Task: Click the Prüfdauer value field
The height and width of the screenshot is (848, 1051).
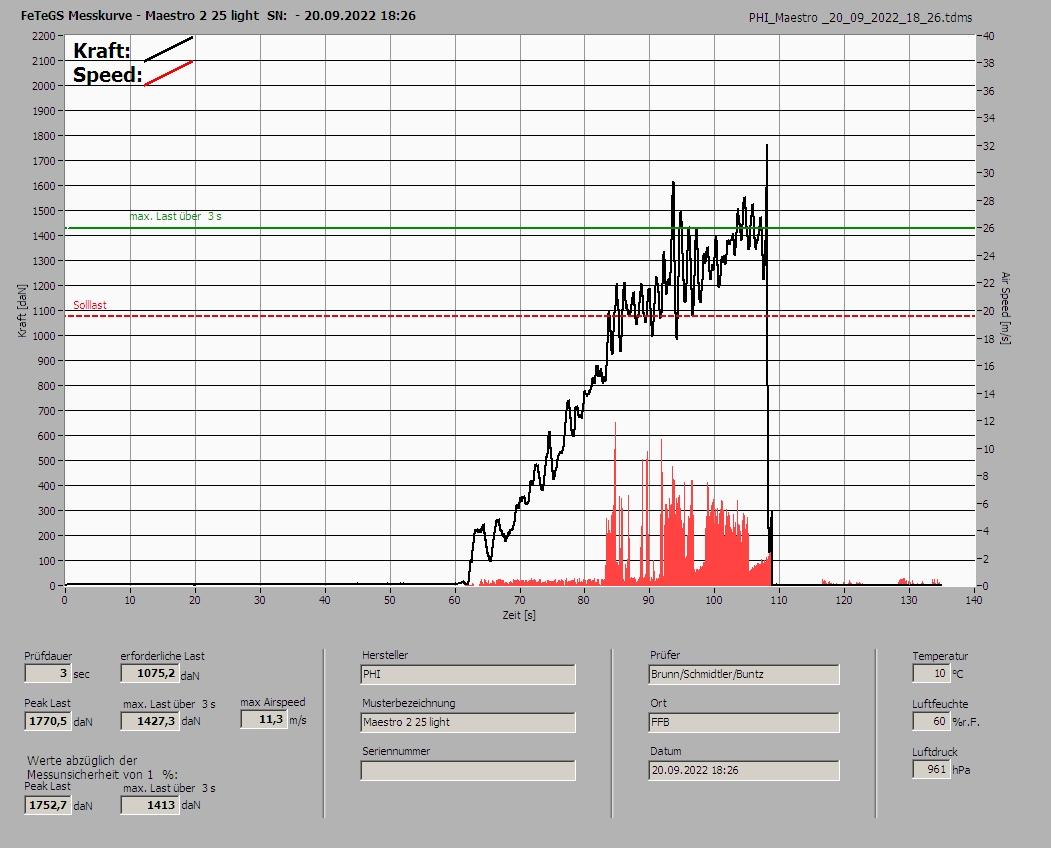Action: (x=48, y=673)
